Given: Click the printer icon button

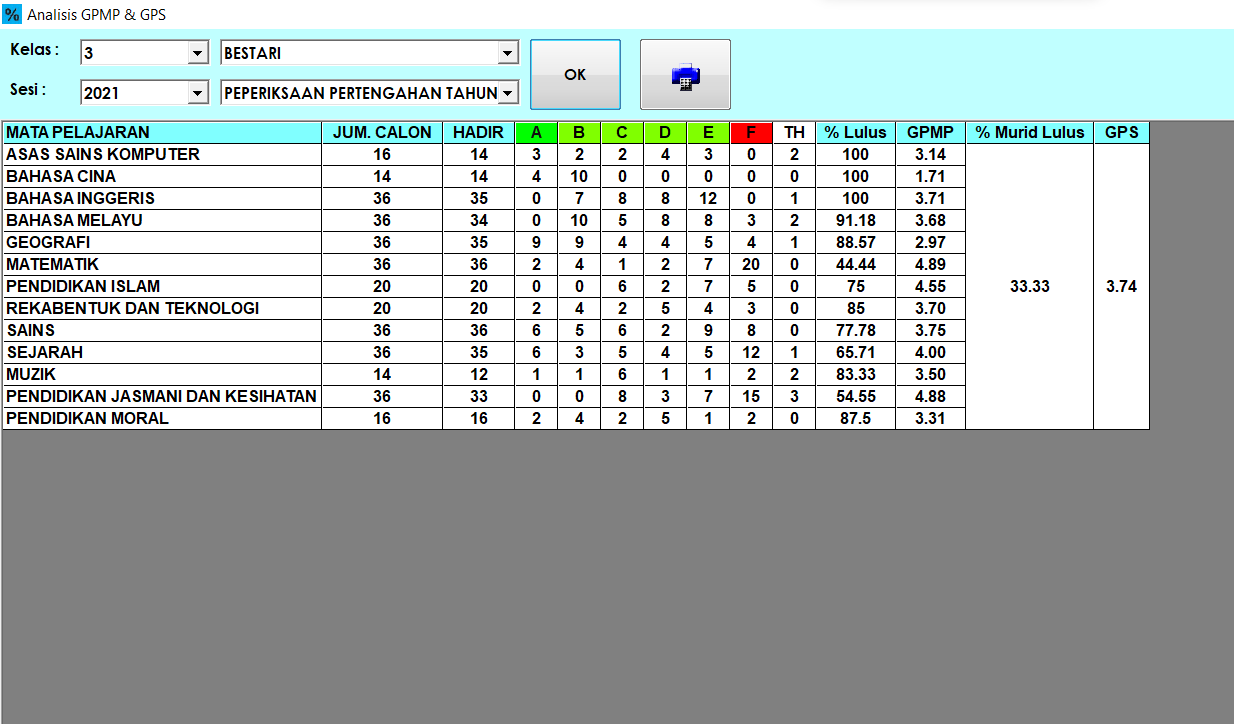Looking at the screenshot, I should tap(685, 75).
